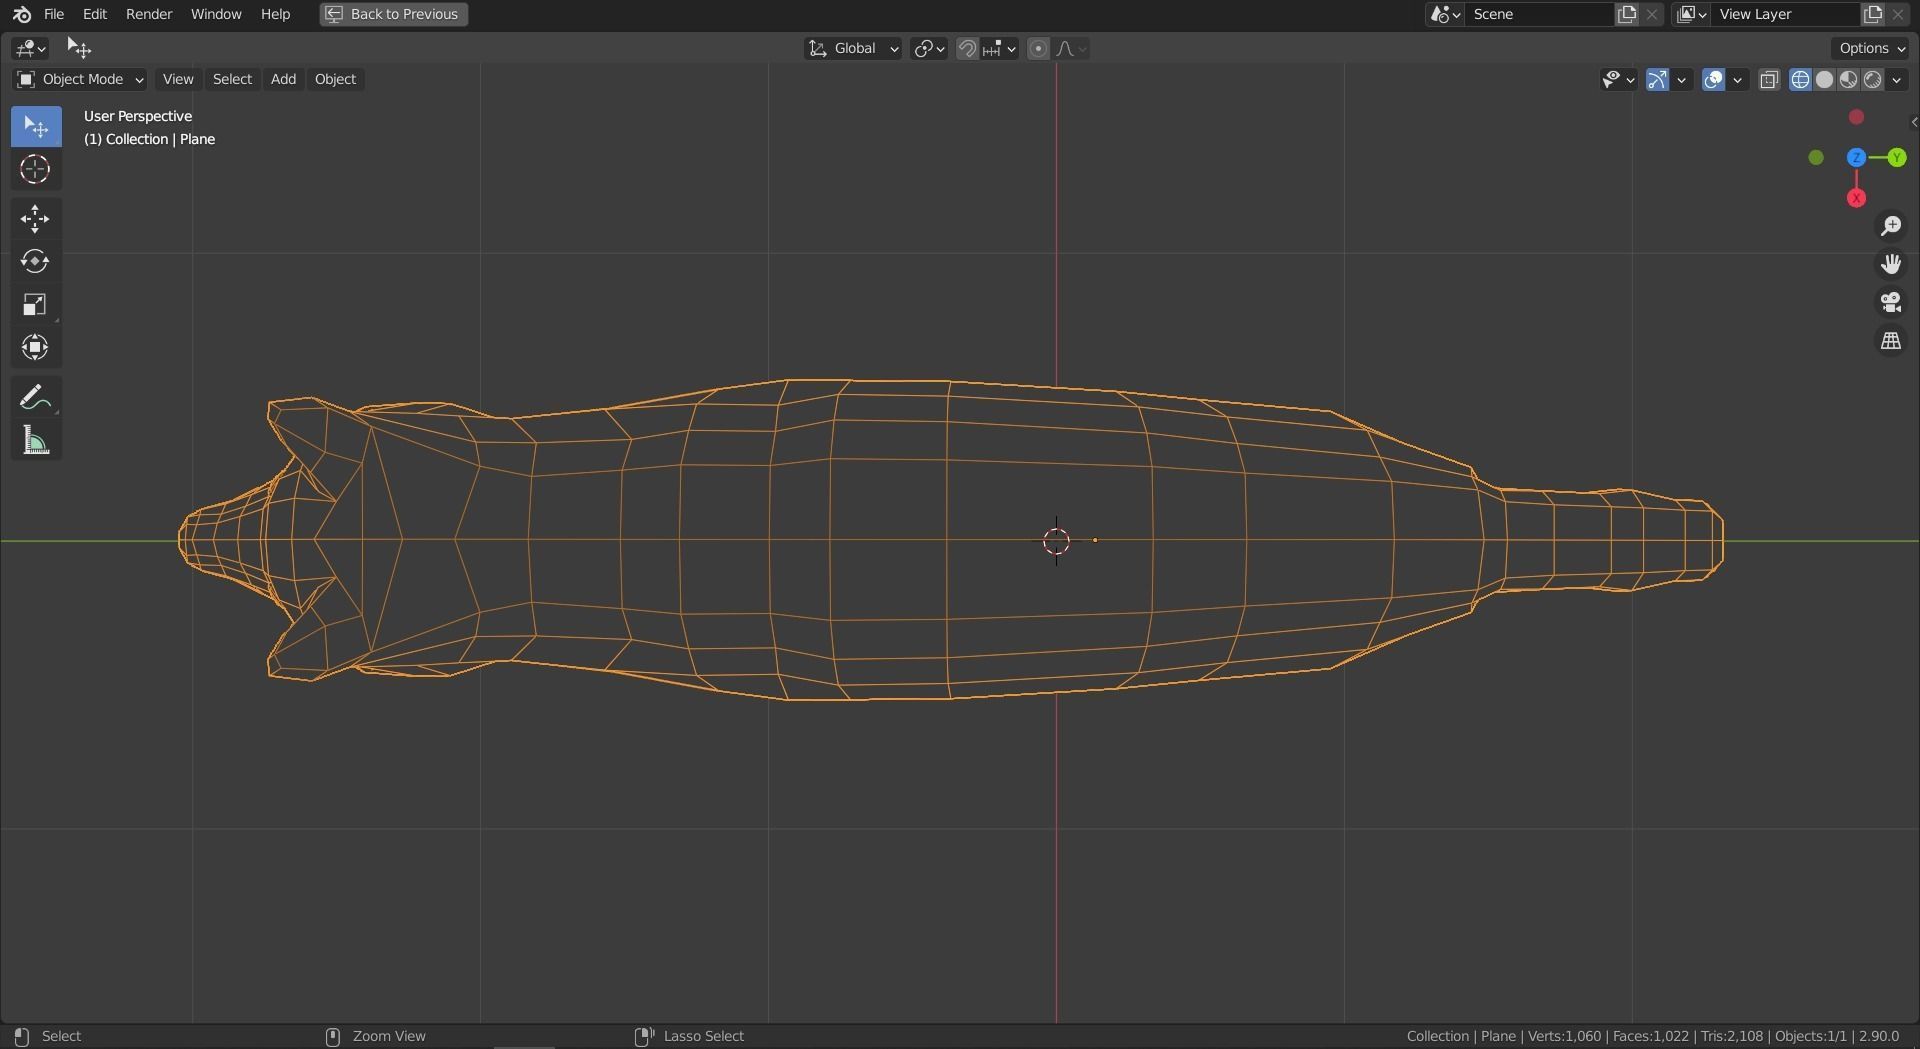
Task: Open selectability and visibility dropdown
Action: click(1618, 80)
